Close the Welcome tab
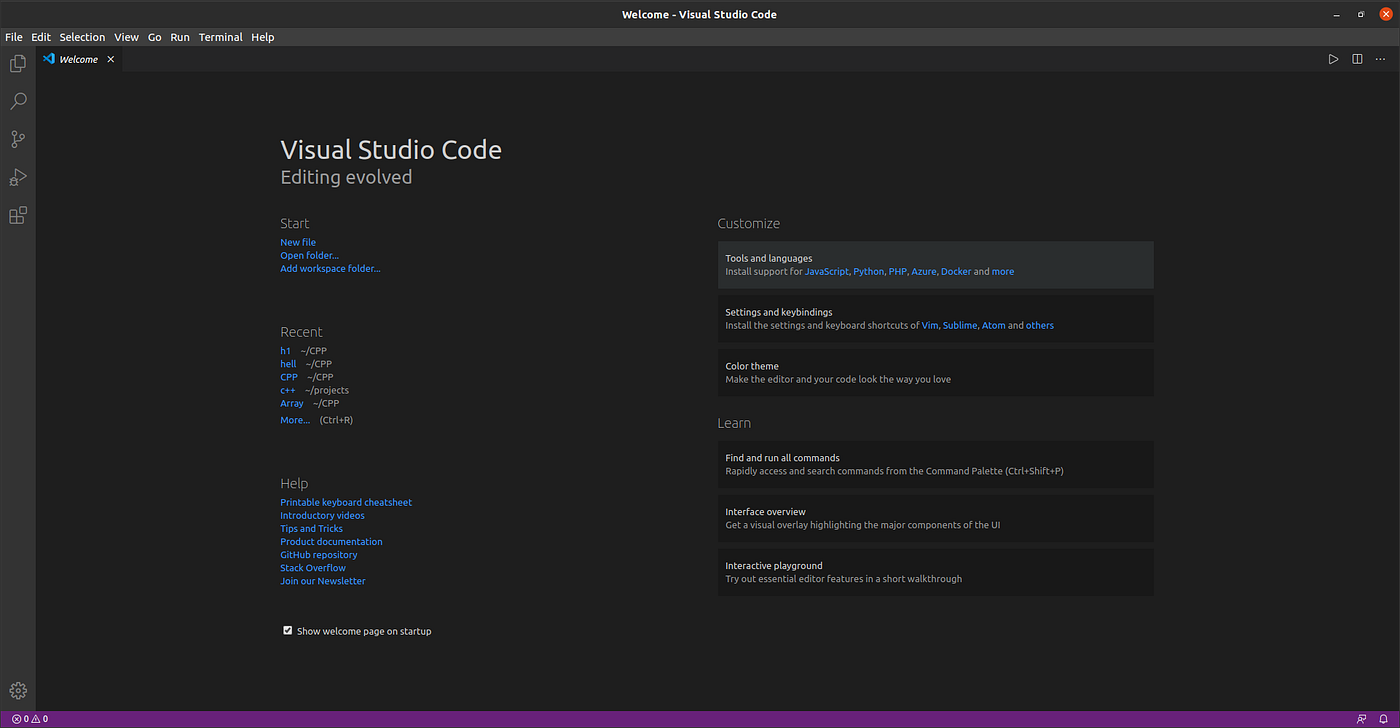 click(x=111, y=59)
